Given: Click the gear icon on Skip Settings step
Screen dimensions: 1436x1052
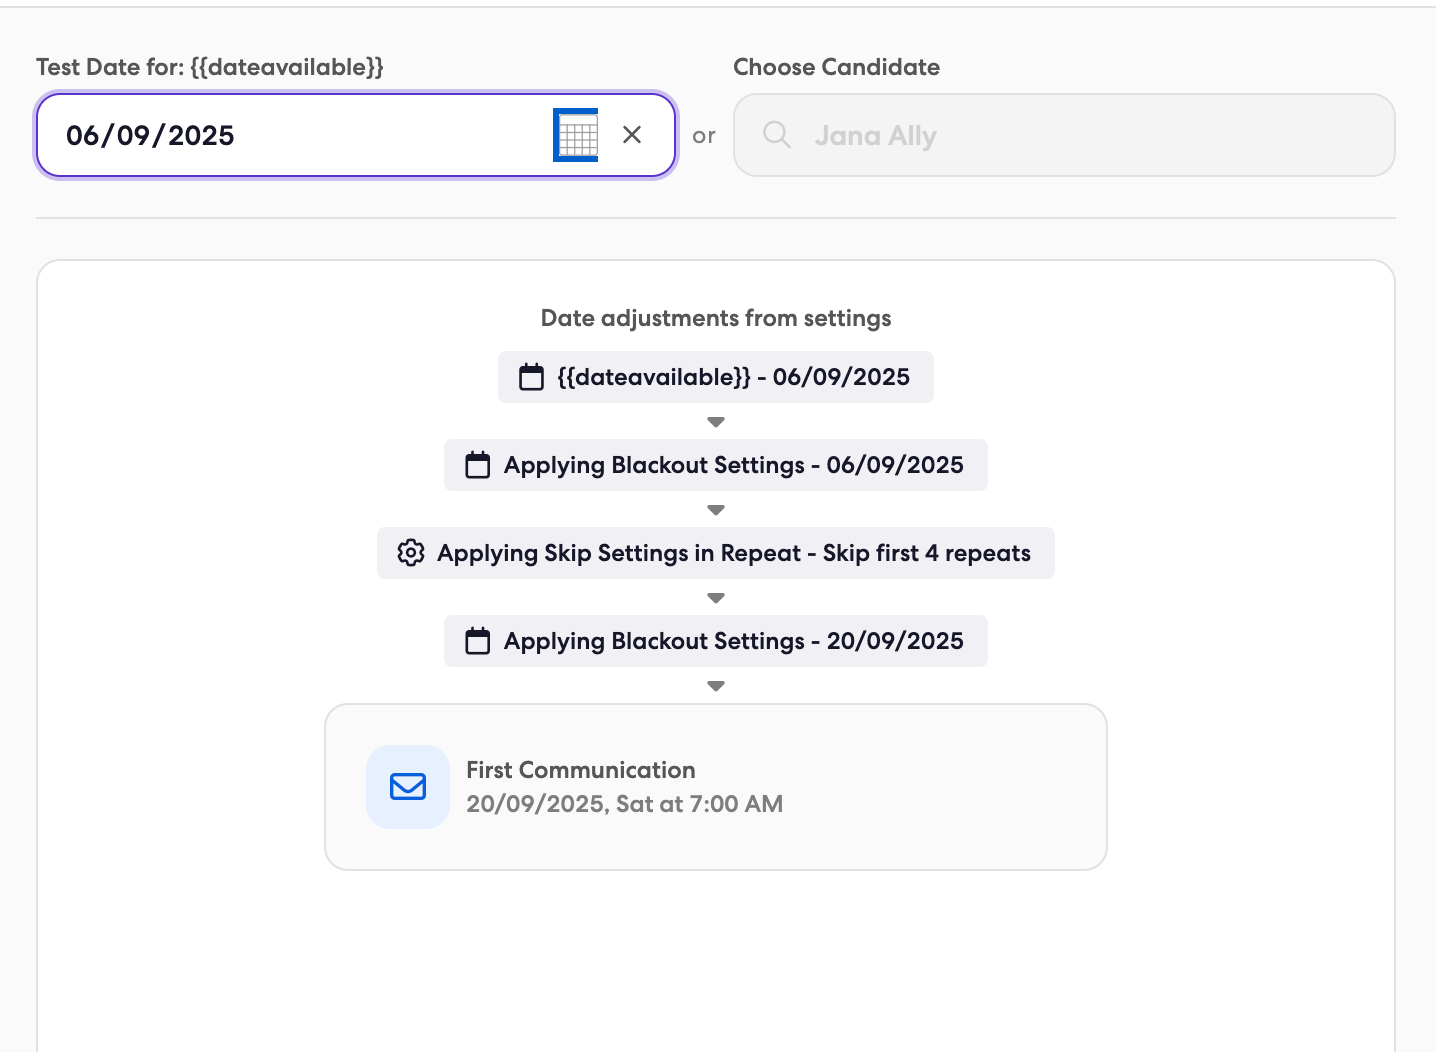Looking at the screenshot, I should (x=411, y=552).
